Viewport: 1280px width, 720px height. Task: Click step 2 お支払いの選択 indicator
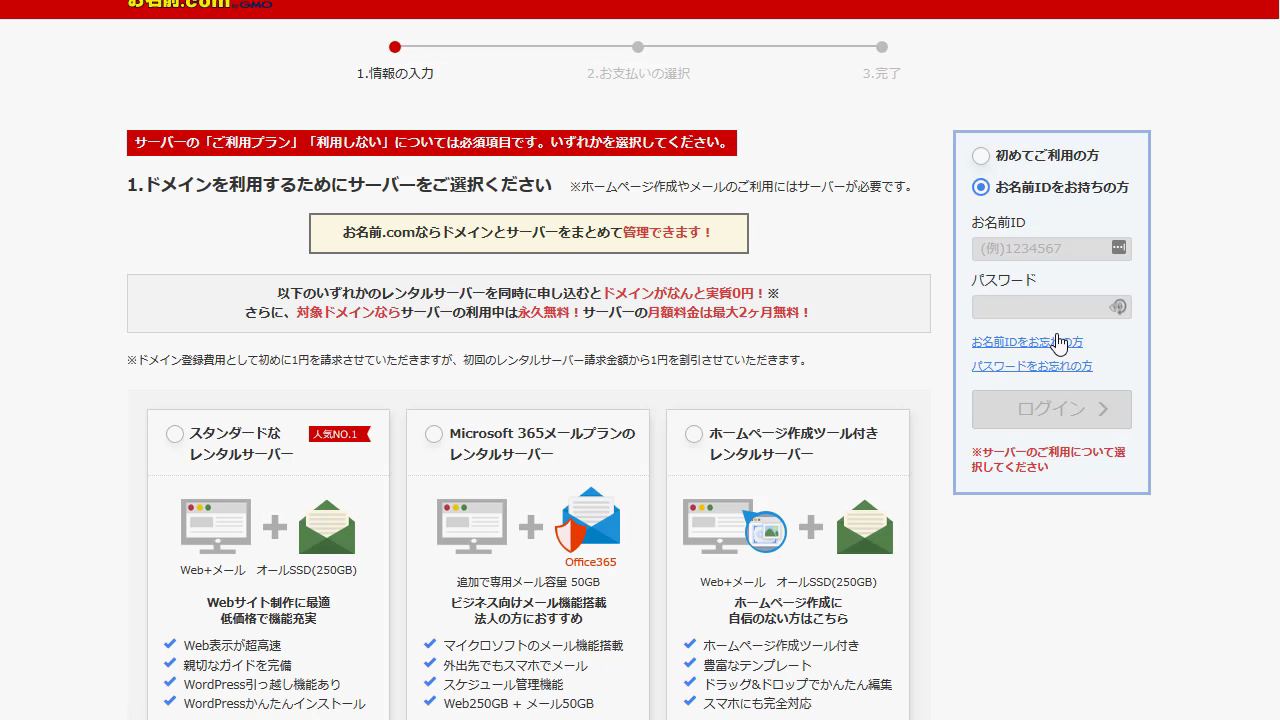(638, 47)
